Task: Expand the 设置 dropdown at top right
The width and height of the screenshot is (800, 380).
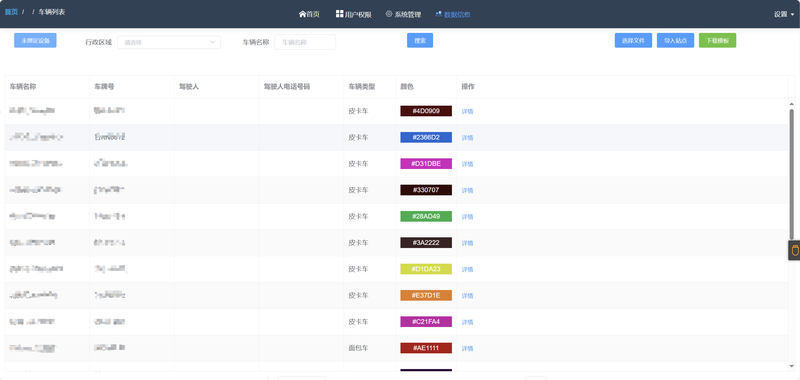Action: [x=784, y=14]
